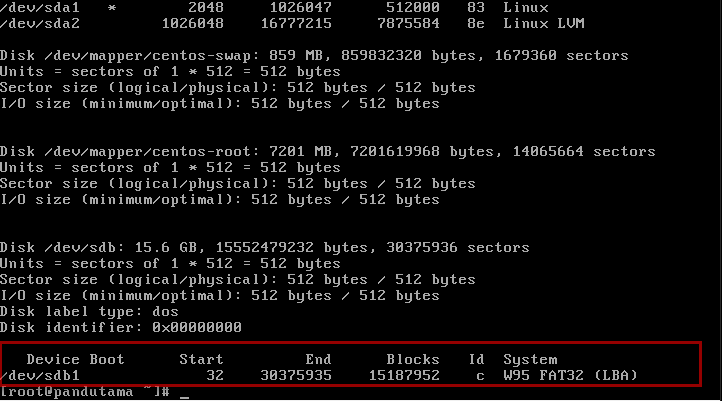Image resolution: width=722 pixels, height=401 pixels.
Task: Click the 30375935 end sector value
Action: 296,375
